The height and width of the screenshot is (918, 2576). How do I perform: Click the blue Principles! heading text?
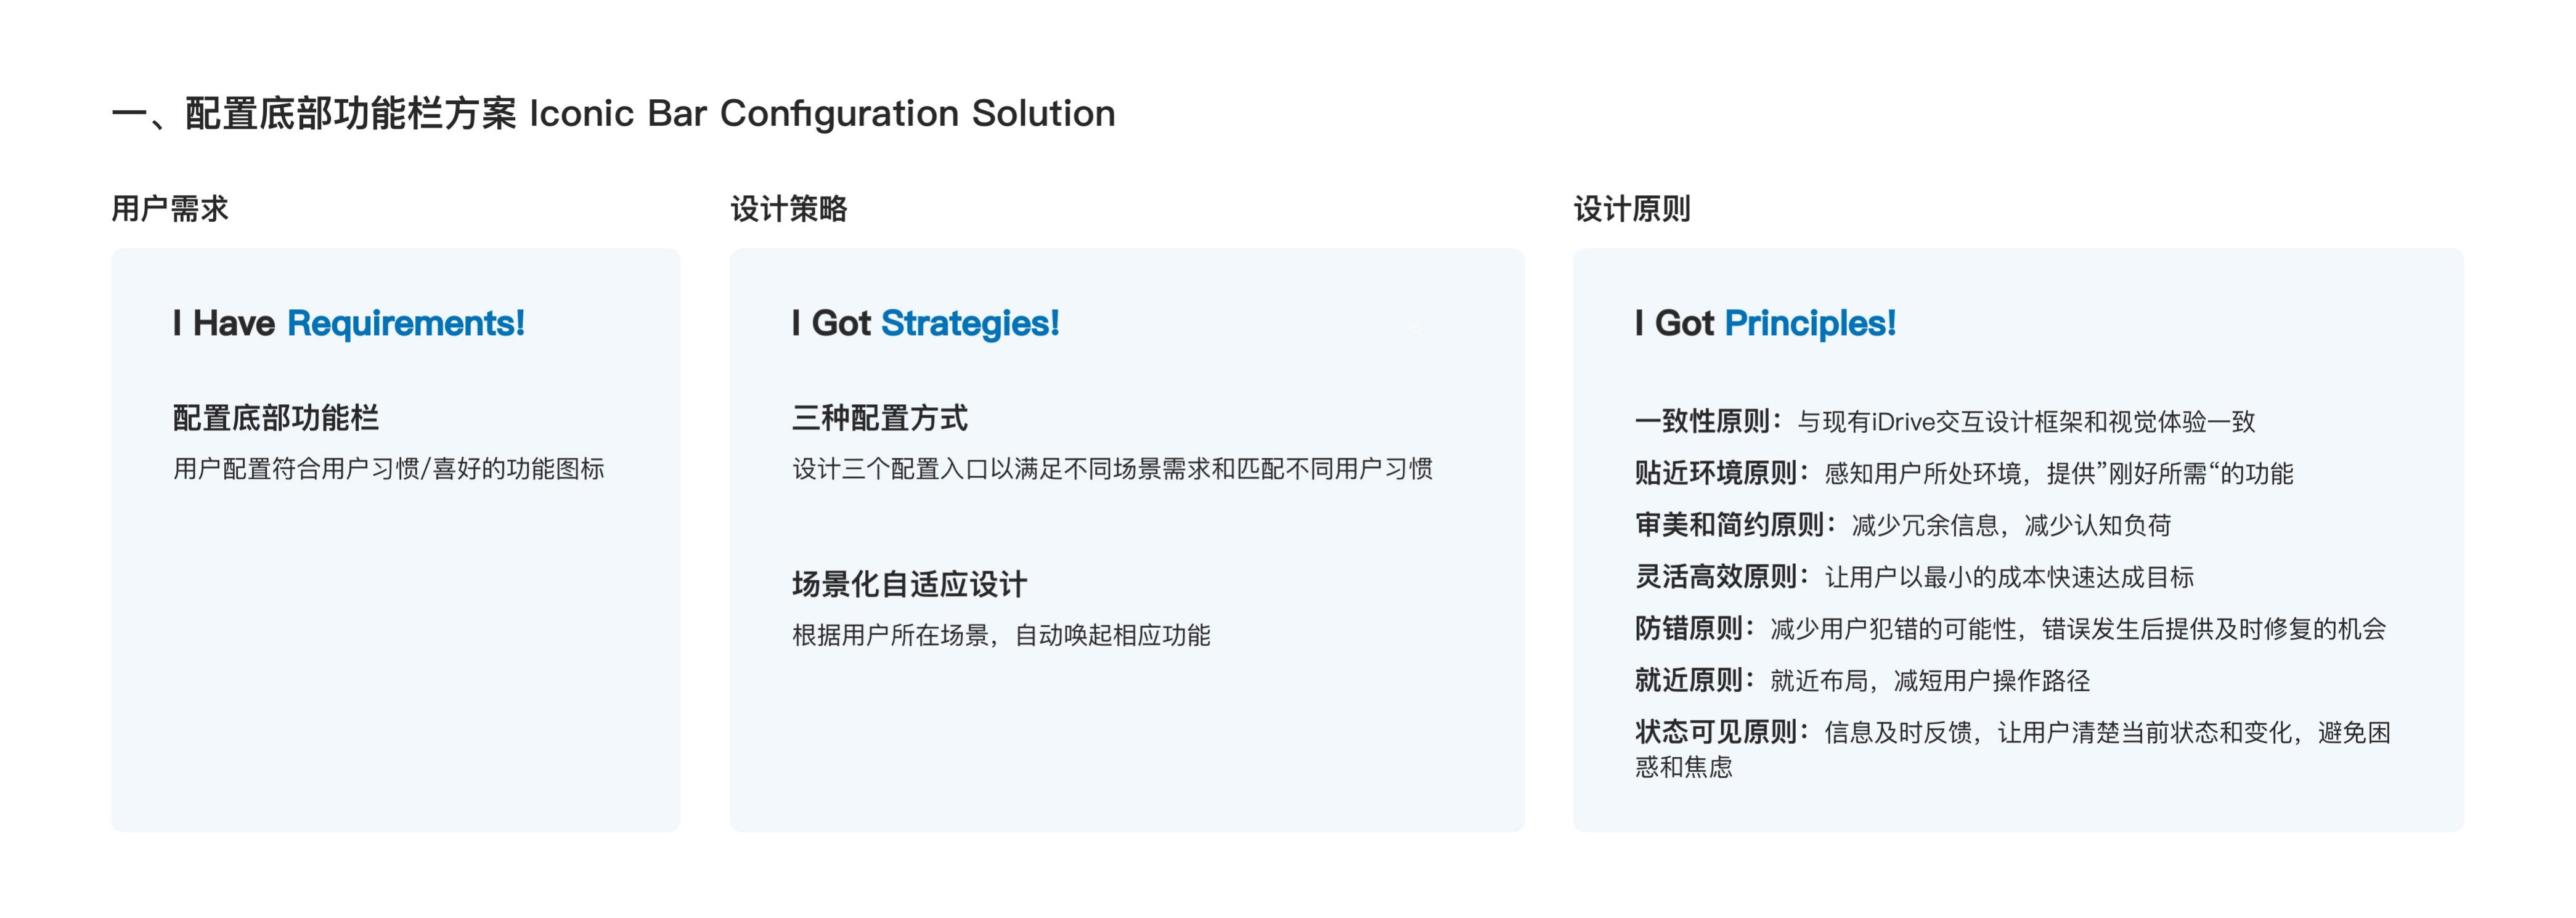(x=1810, y=323)
